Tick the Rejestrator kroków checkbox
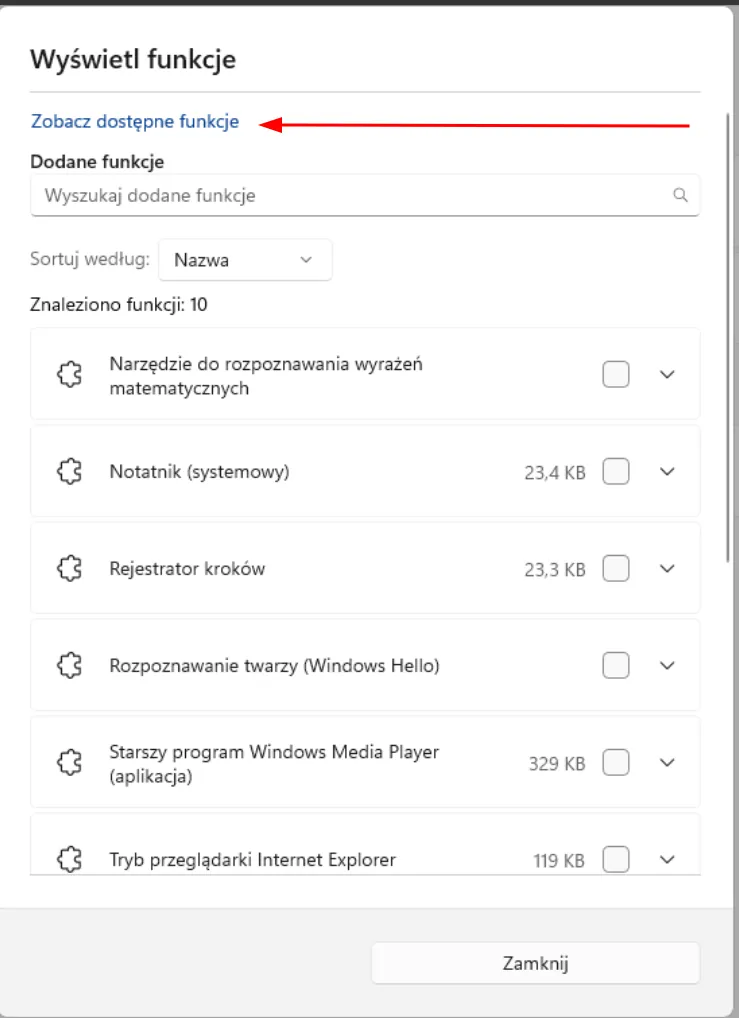 [x=616, y=568]
